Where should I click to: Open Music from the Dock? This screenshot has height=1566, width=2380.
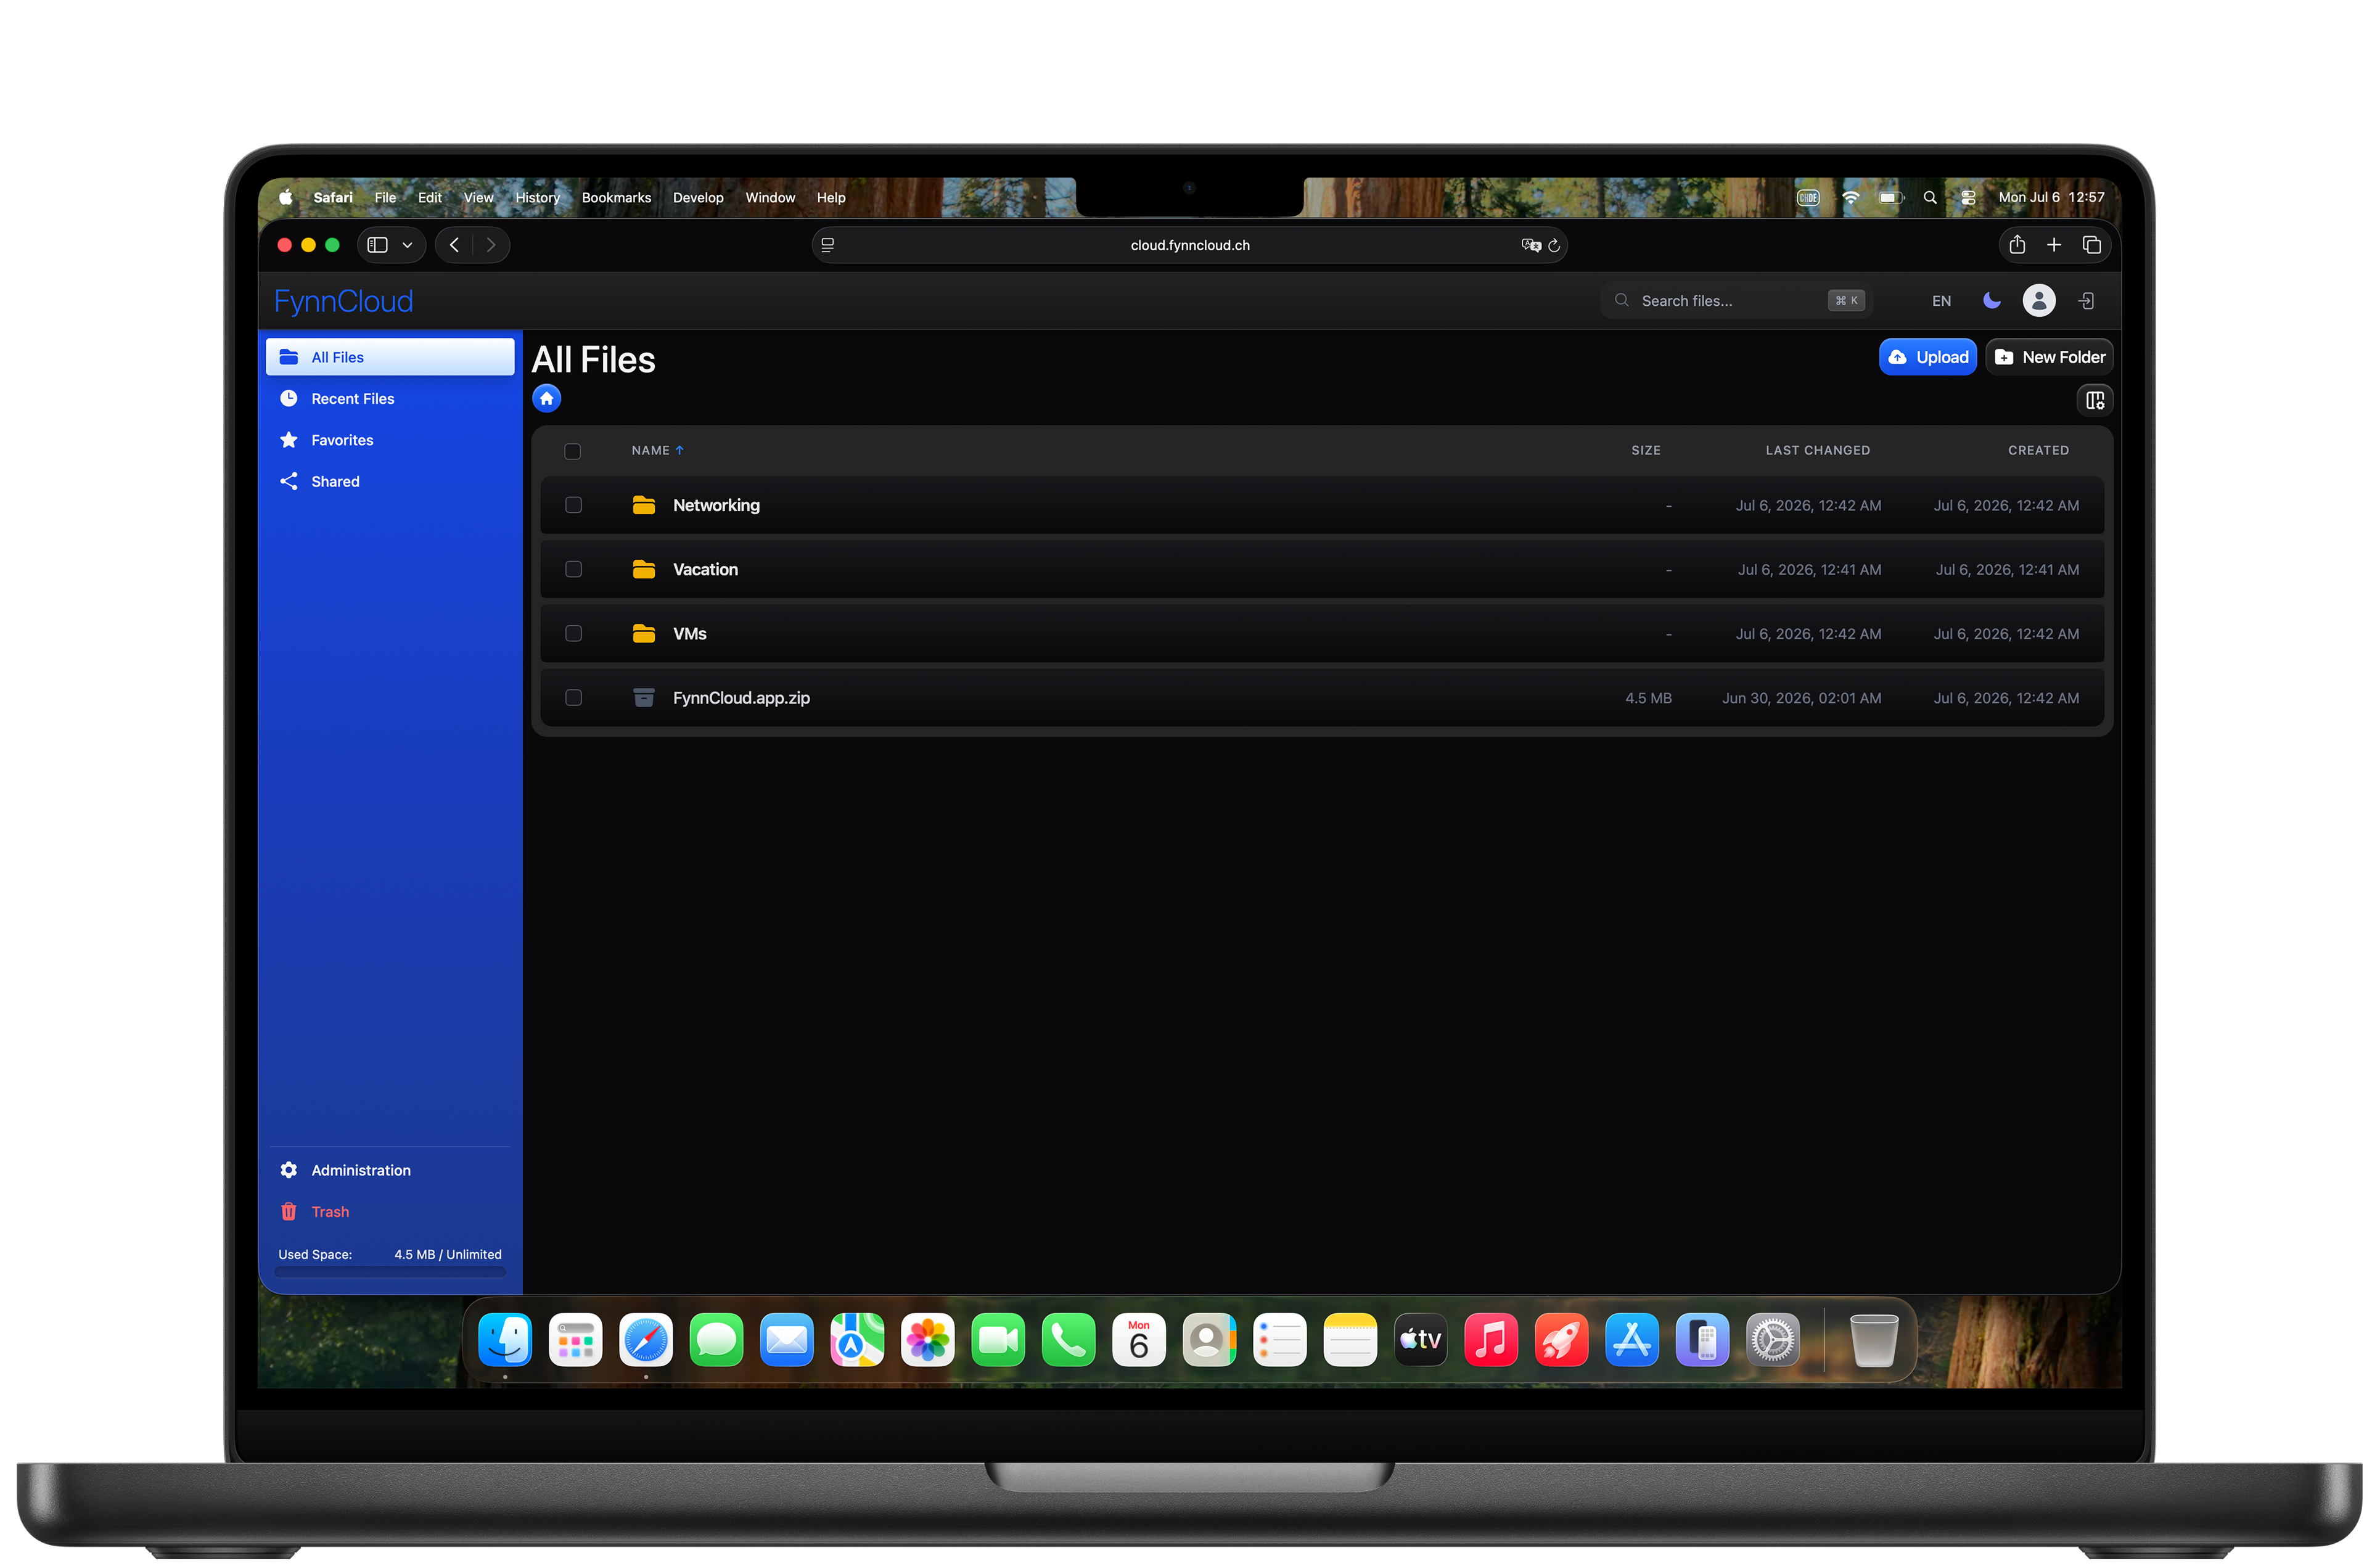click(1490, 1339)
